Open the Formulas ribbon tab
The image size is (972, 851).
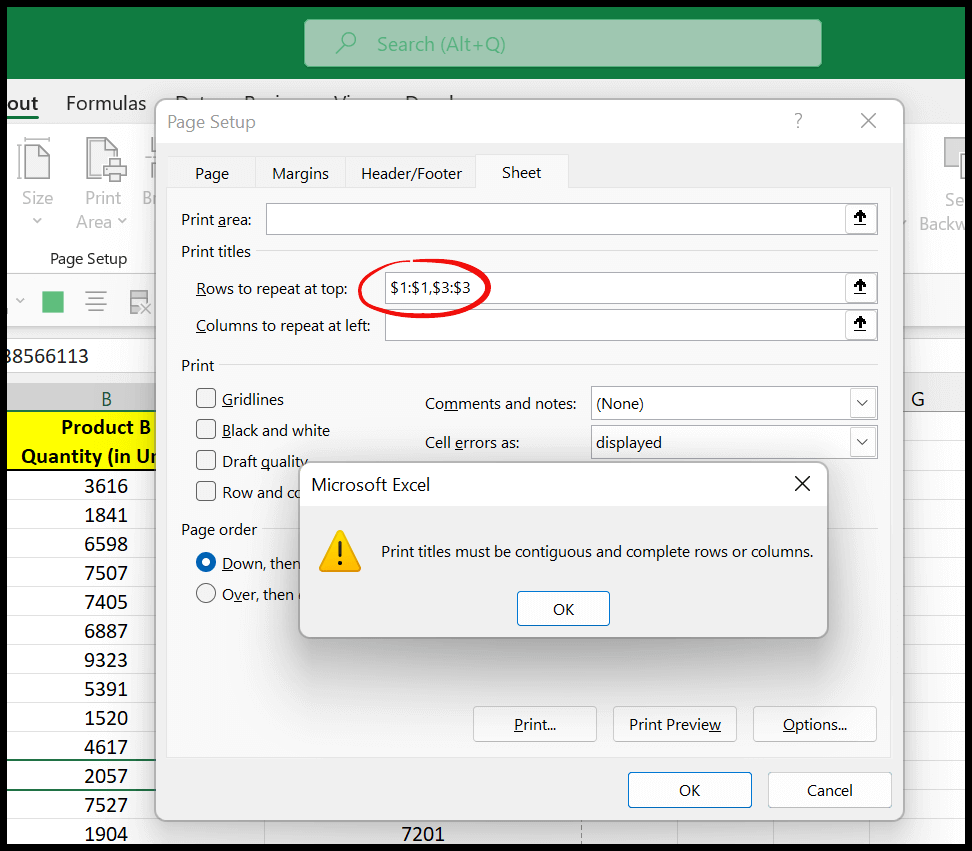coord(106,103)
